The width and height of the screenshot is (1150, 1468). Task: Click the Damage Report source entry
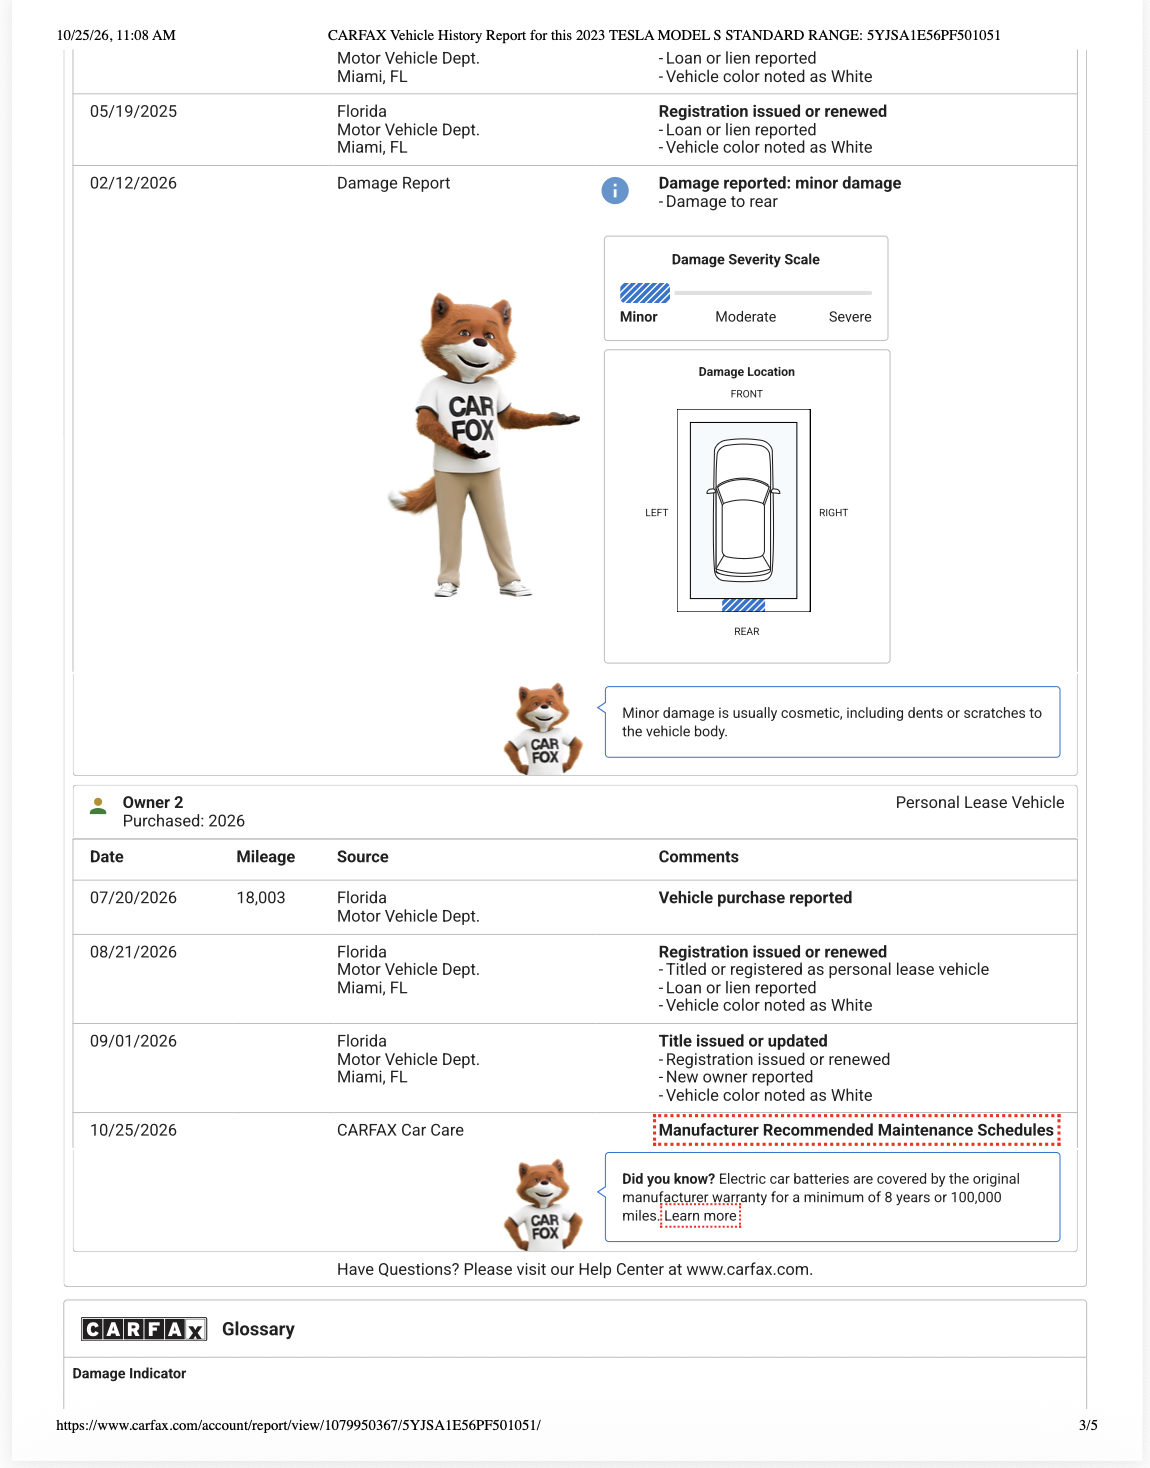[x=394, y=183]
